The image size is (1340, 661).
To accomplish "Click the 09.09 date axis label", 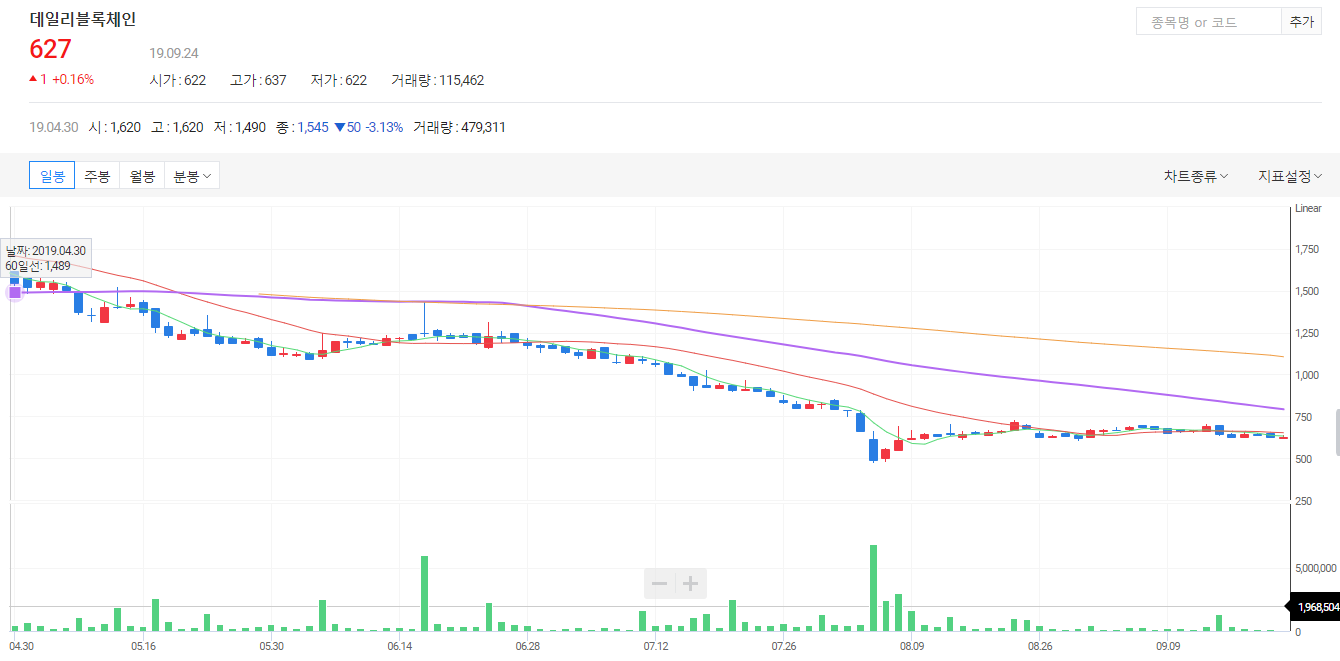I will pos(1167,647).
